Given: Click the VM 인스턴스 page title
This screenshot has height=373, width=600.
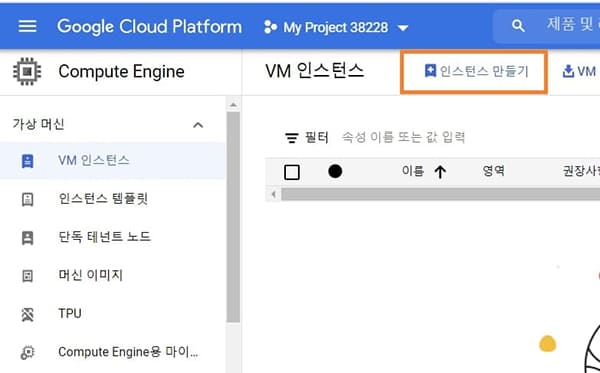Looking at the screenshot, I should point(314,71).
